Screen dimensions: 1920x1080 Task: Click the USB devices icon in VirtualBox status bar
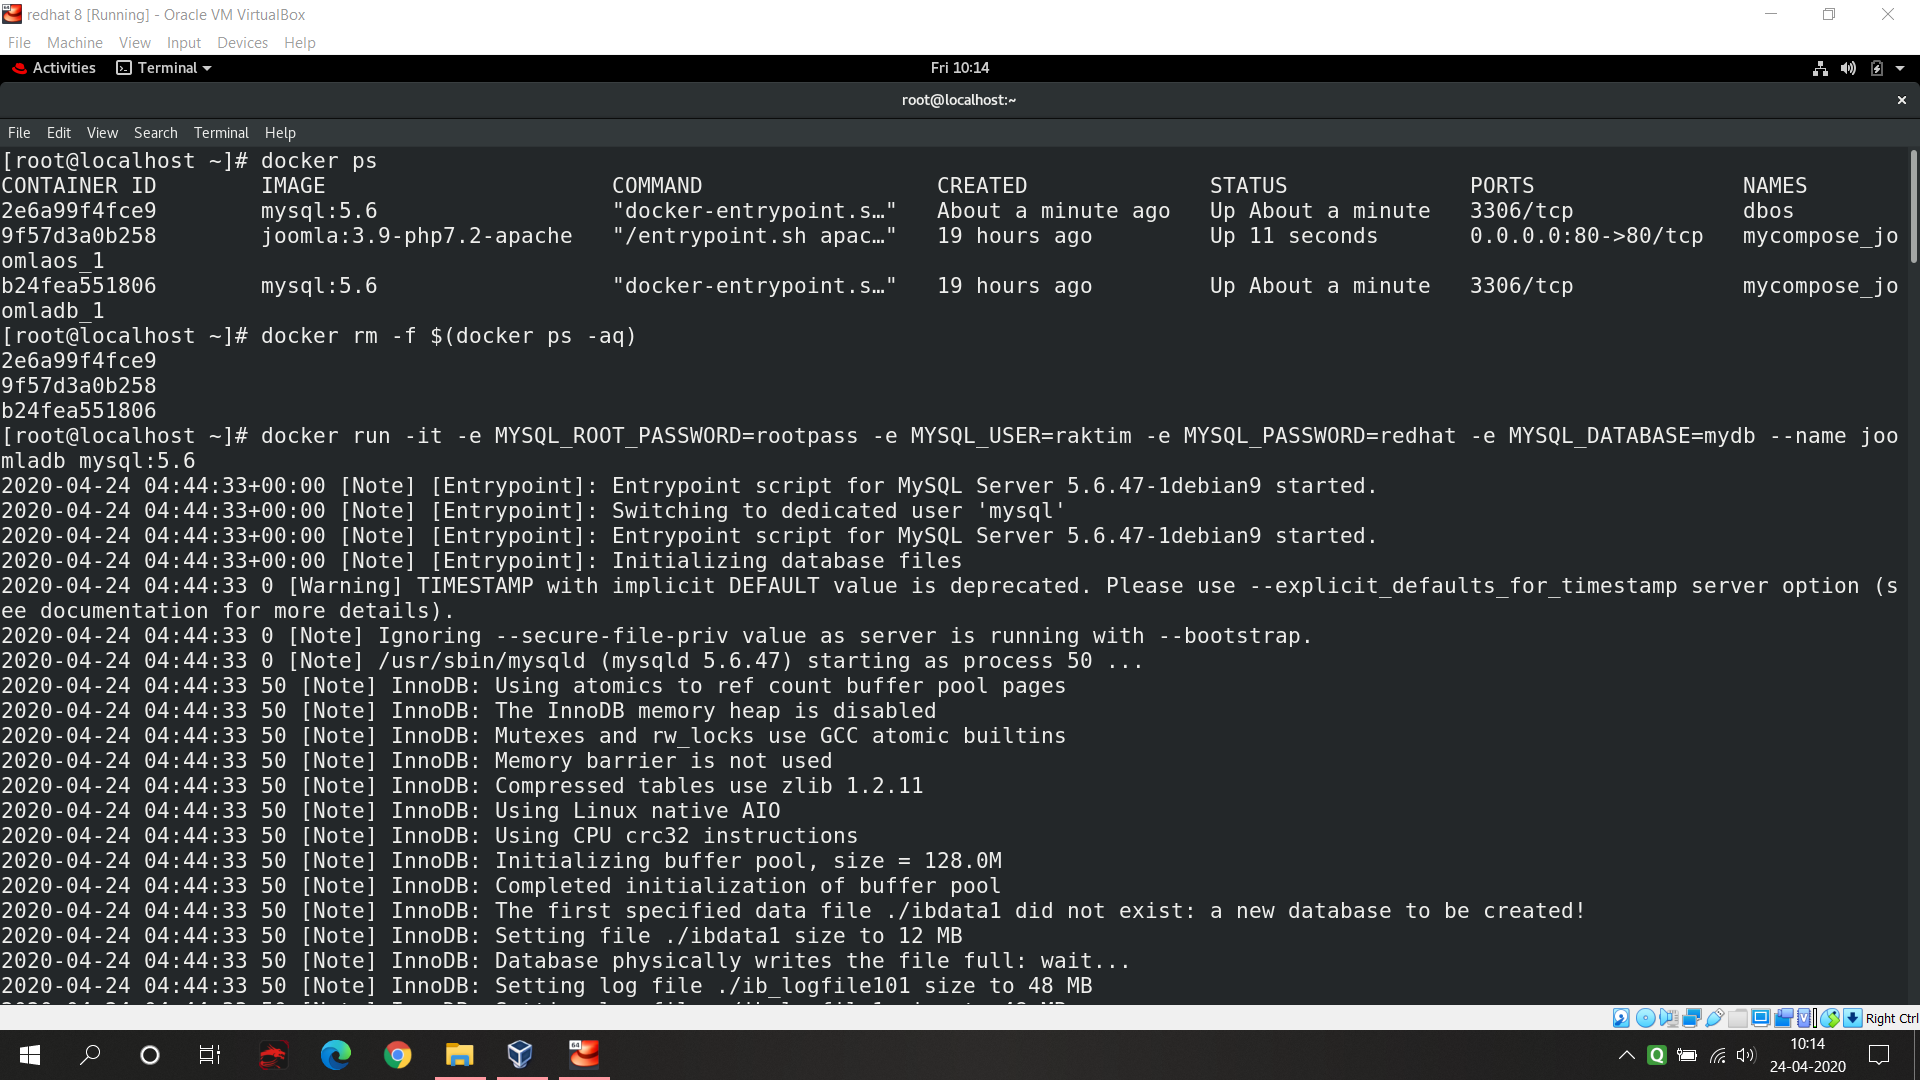(1715, 1018)
